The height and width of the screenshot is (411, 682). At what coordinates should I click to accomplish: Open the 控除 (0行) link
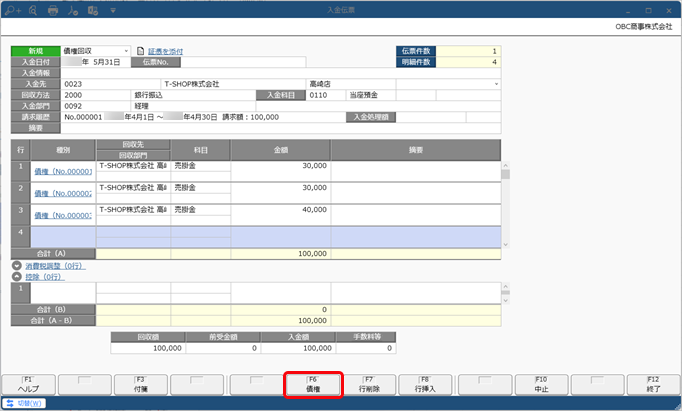click(x=45, y=277)
